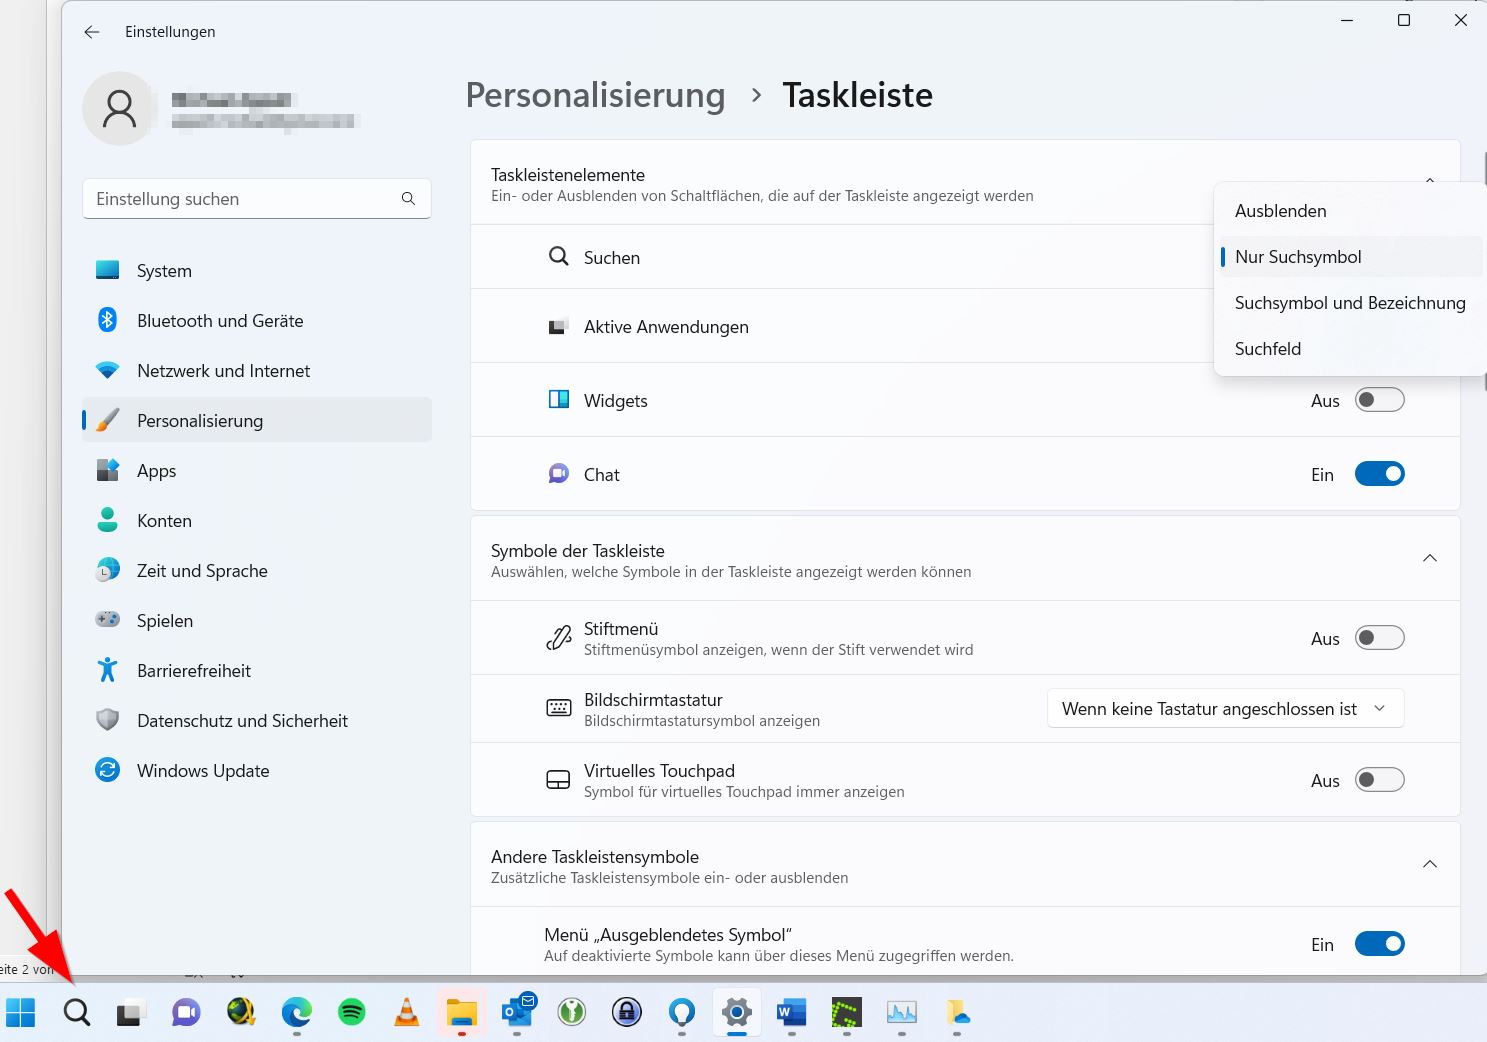1487x1042 pixels.
Task: Open the graph monitor app on the taskbar
Action: tap(902, 1013)
